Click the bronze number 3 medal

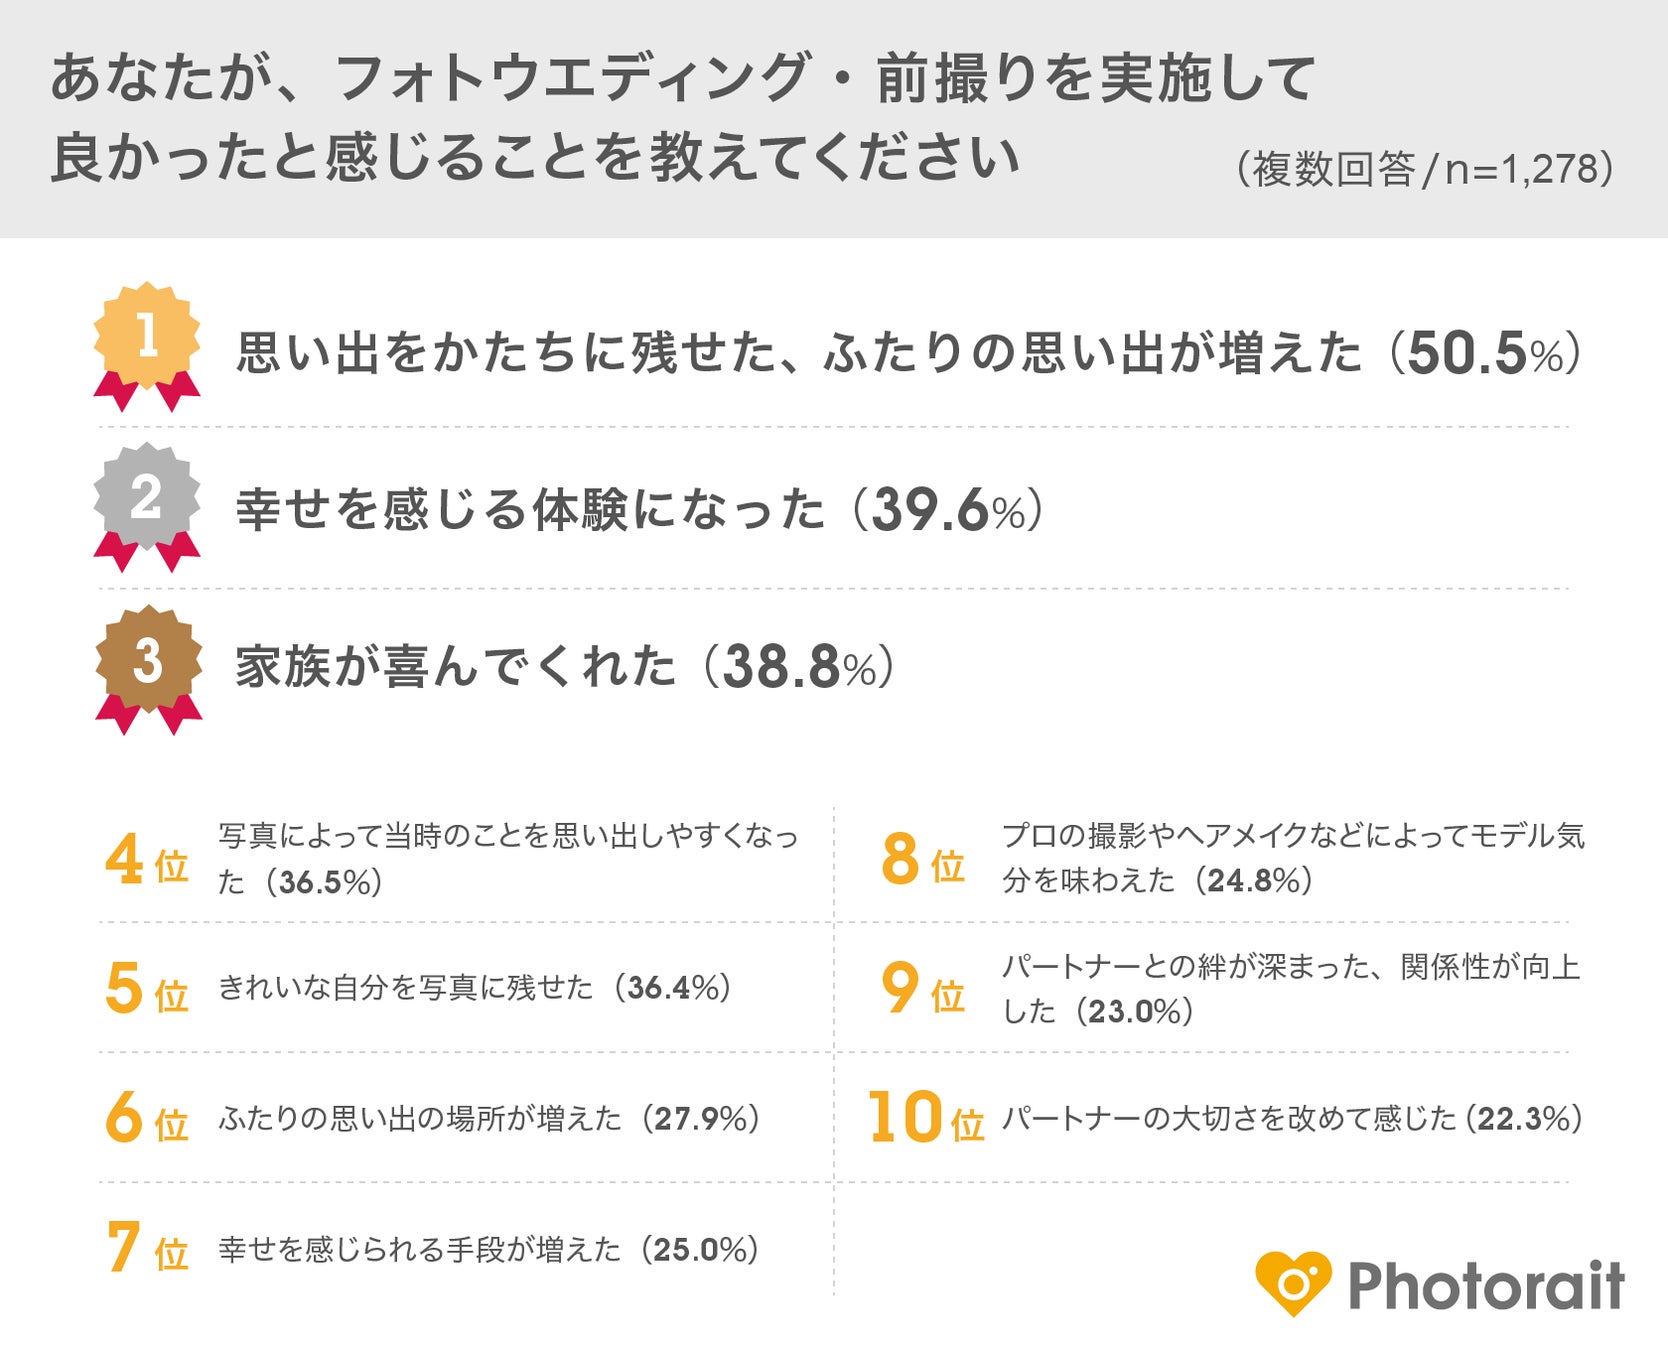pos(148,661)
